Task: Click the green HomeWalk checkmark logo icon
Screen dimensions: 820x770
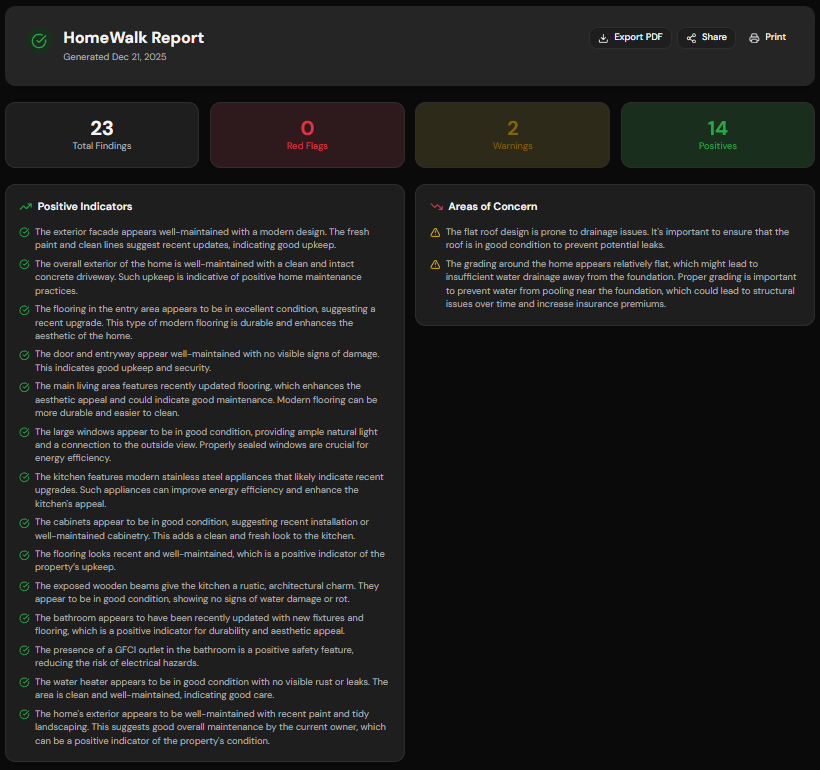Action: [x=38, y=41]
